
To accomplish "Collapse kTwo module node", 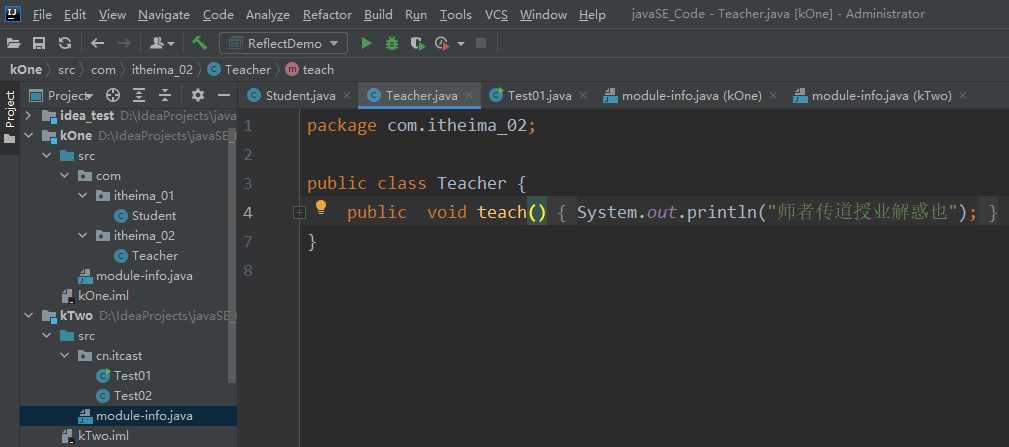I will 28,316.
